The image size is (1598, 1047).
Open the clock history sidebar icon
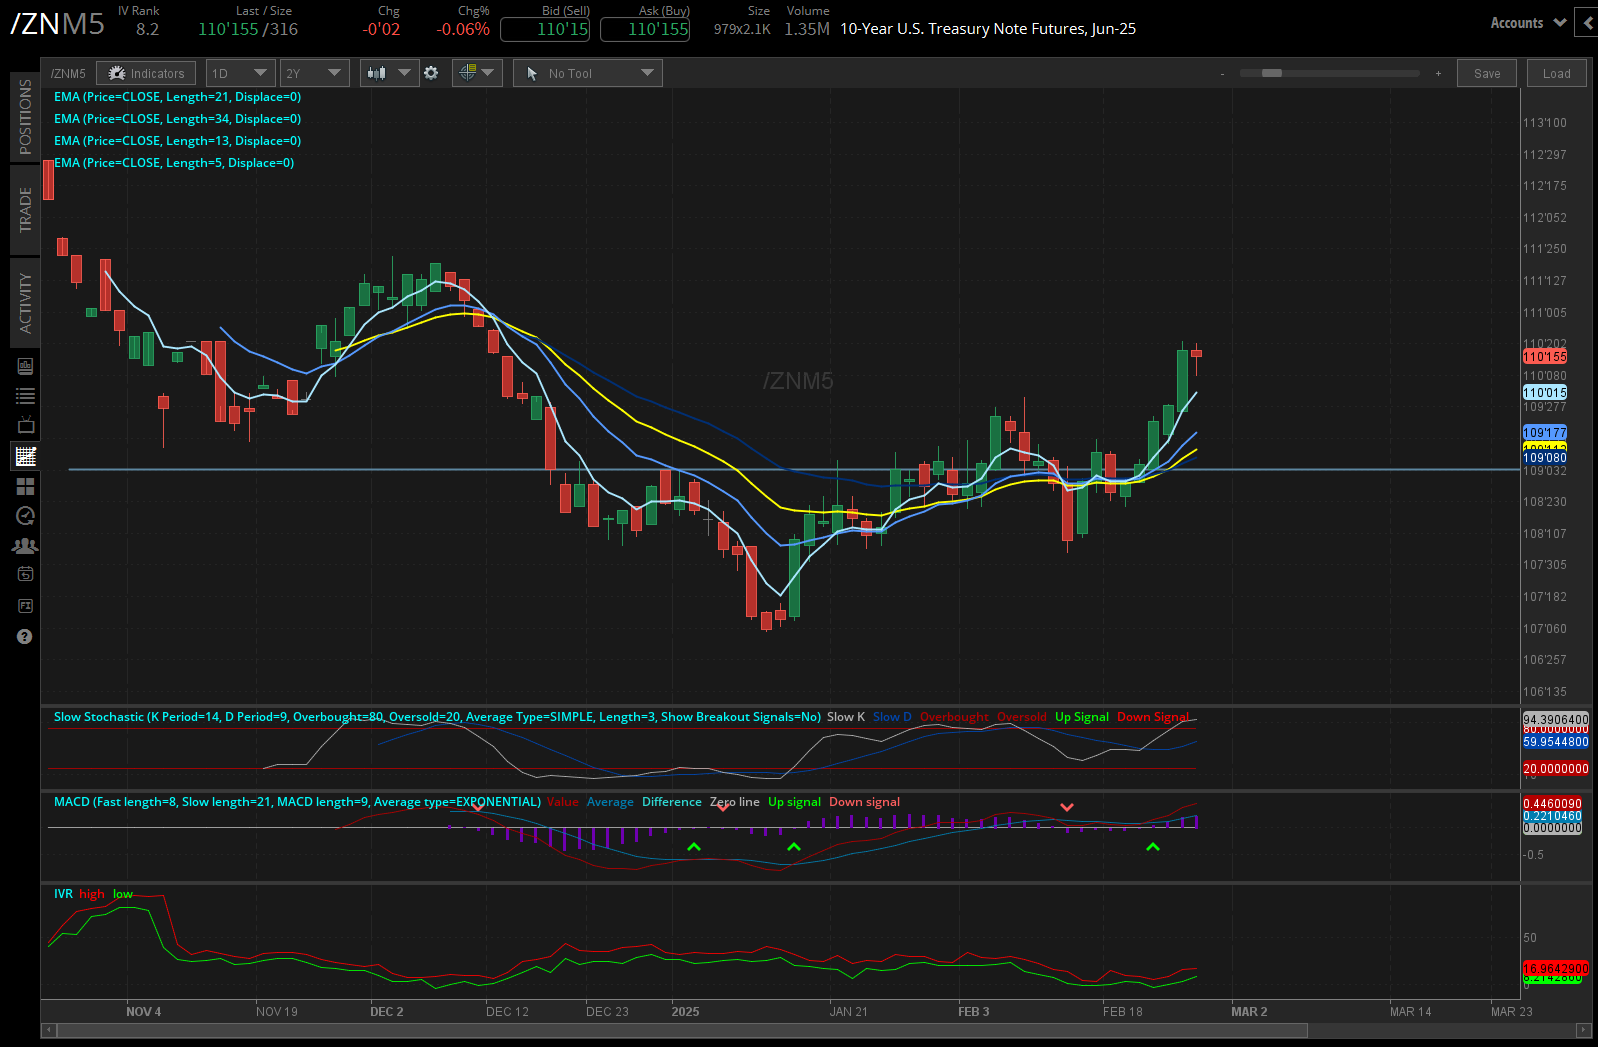[x=25, y=516]
